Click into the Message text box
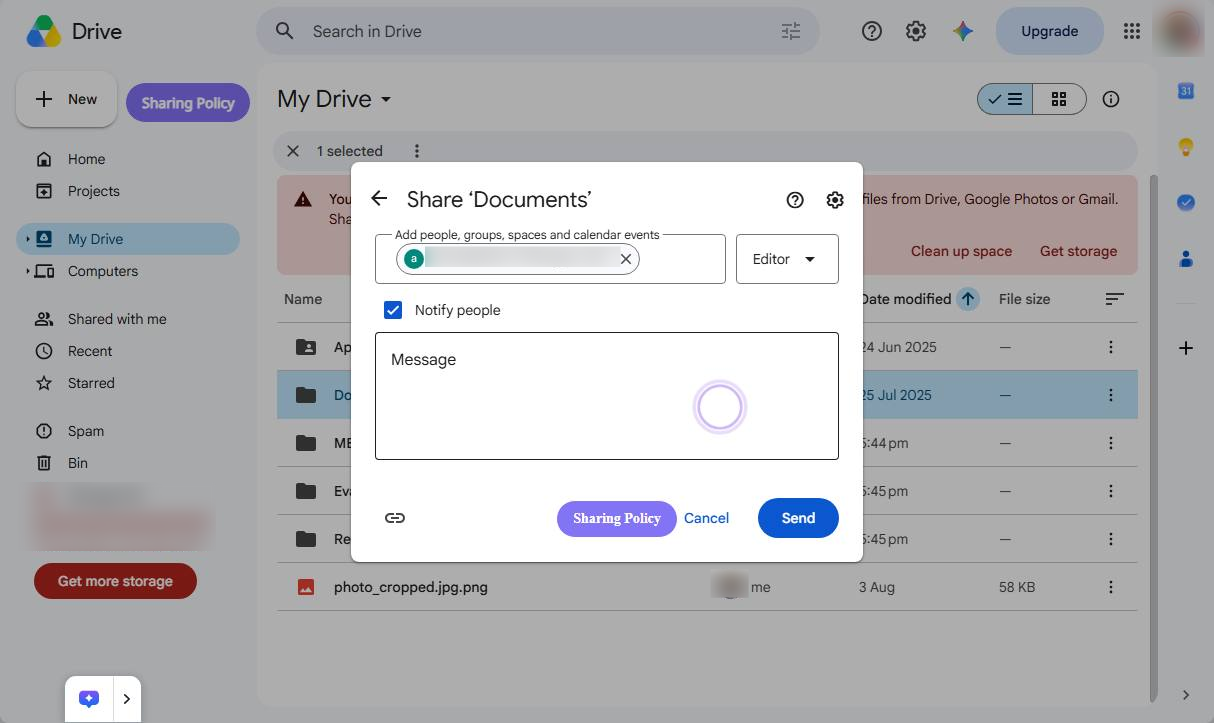This screenshot has width=1214, height=723. pos(607,396)
